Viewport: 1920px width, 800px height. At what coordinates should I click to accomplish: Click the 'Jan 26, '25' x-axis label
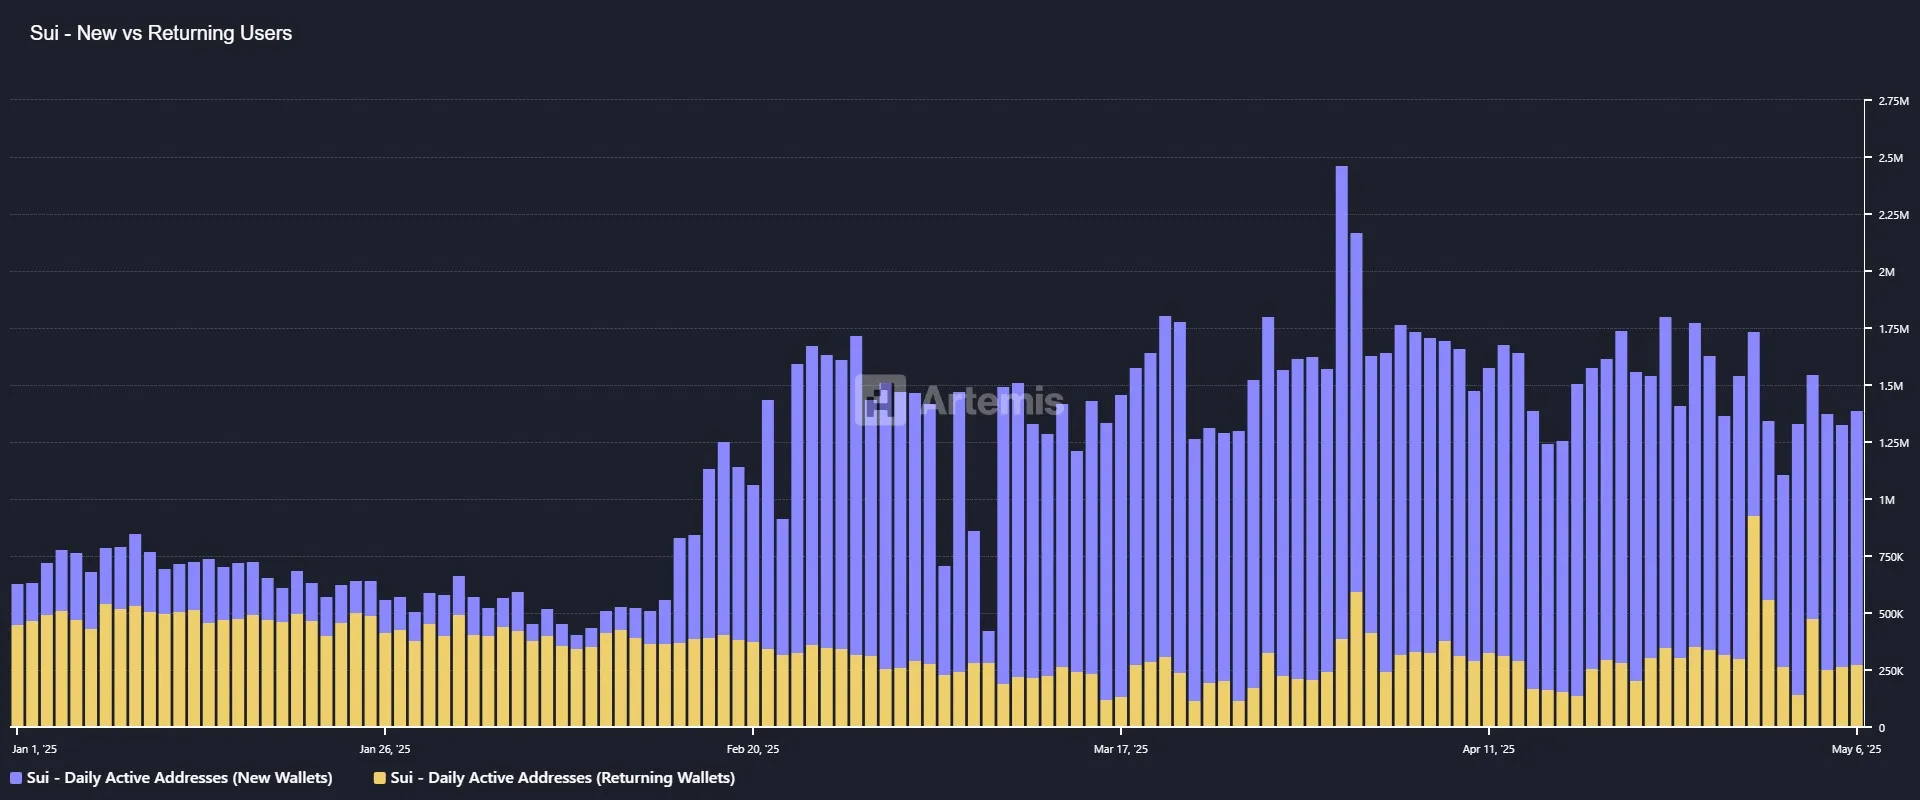(385, 749)
